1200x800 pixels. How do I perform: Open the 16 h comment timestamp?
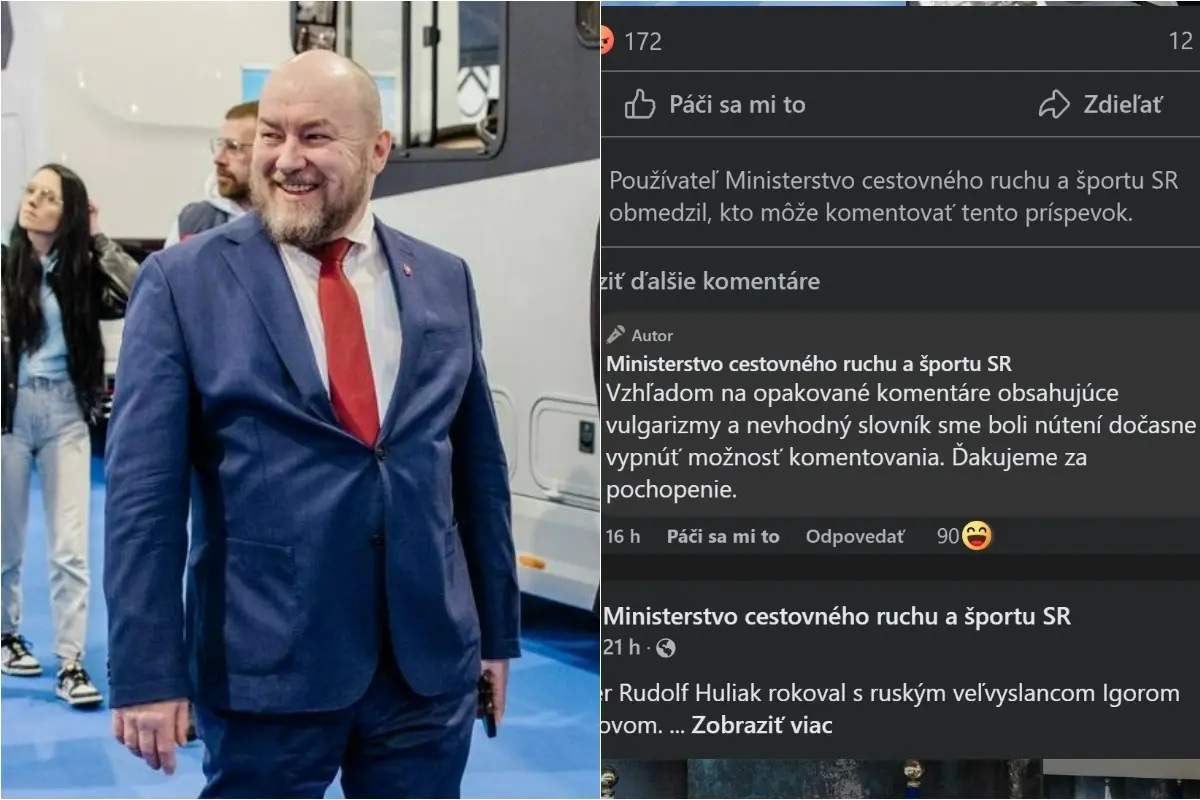(x=623, y=537)
